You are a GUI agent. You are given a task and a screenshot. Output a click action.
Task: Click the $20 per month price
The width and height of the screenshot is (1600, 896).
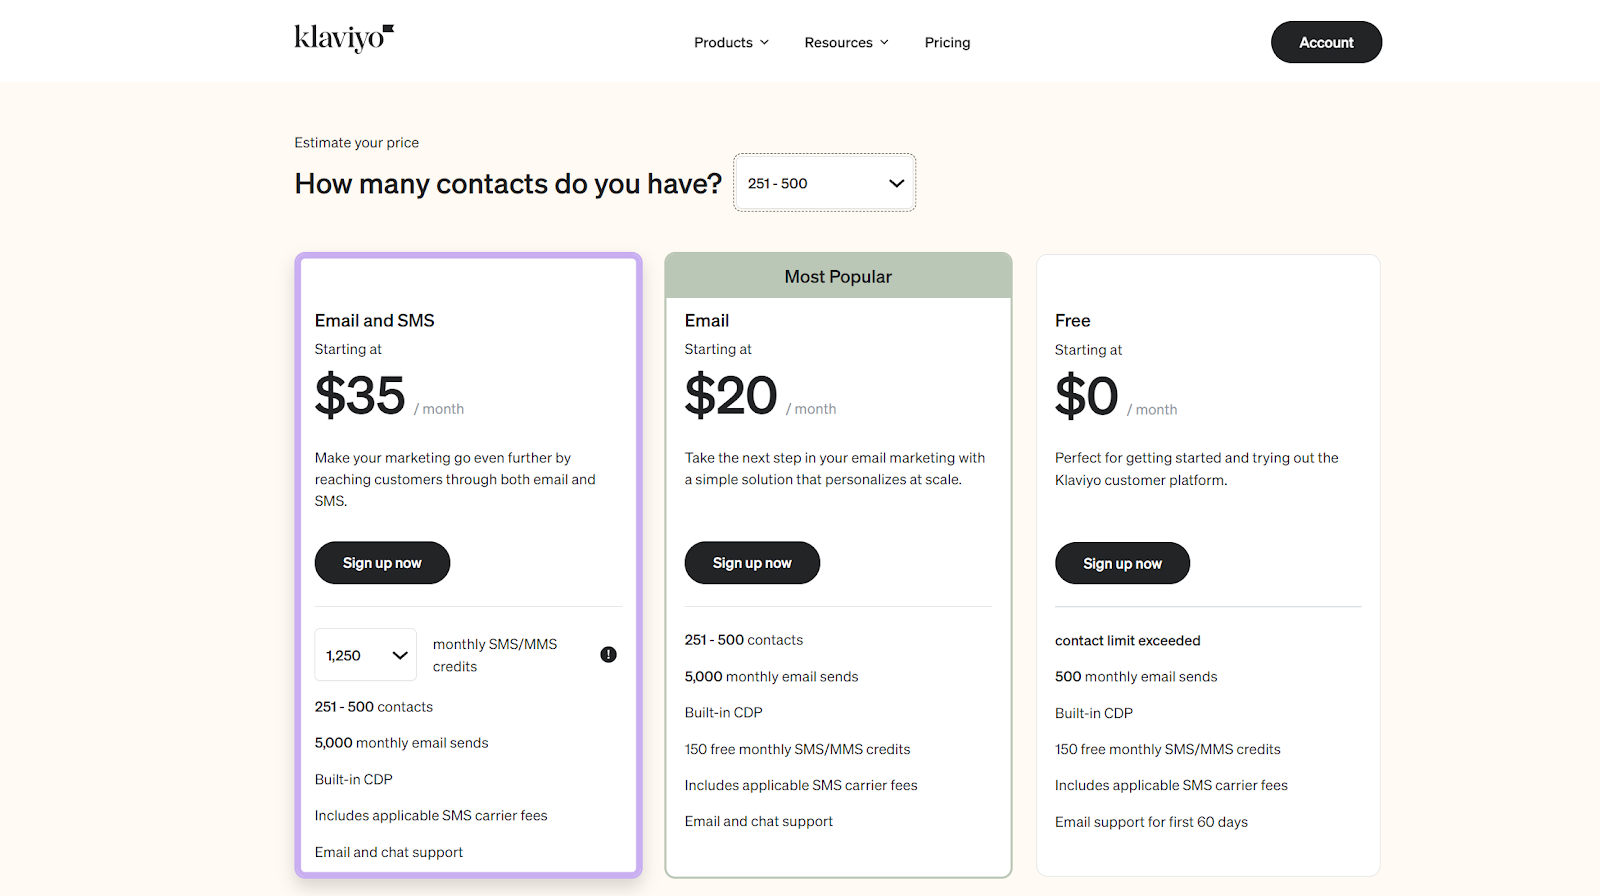pos(731,396)
